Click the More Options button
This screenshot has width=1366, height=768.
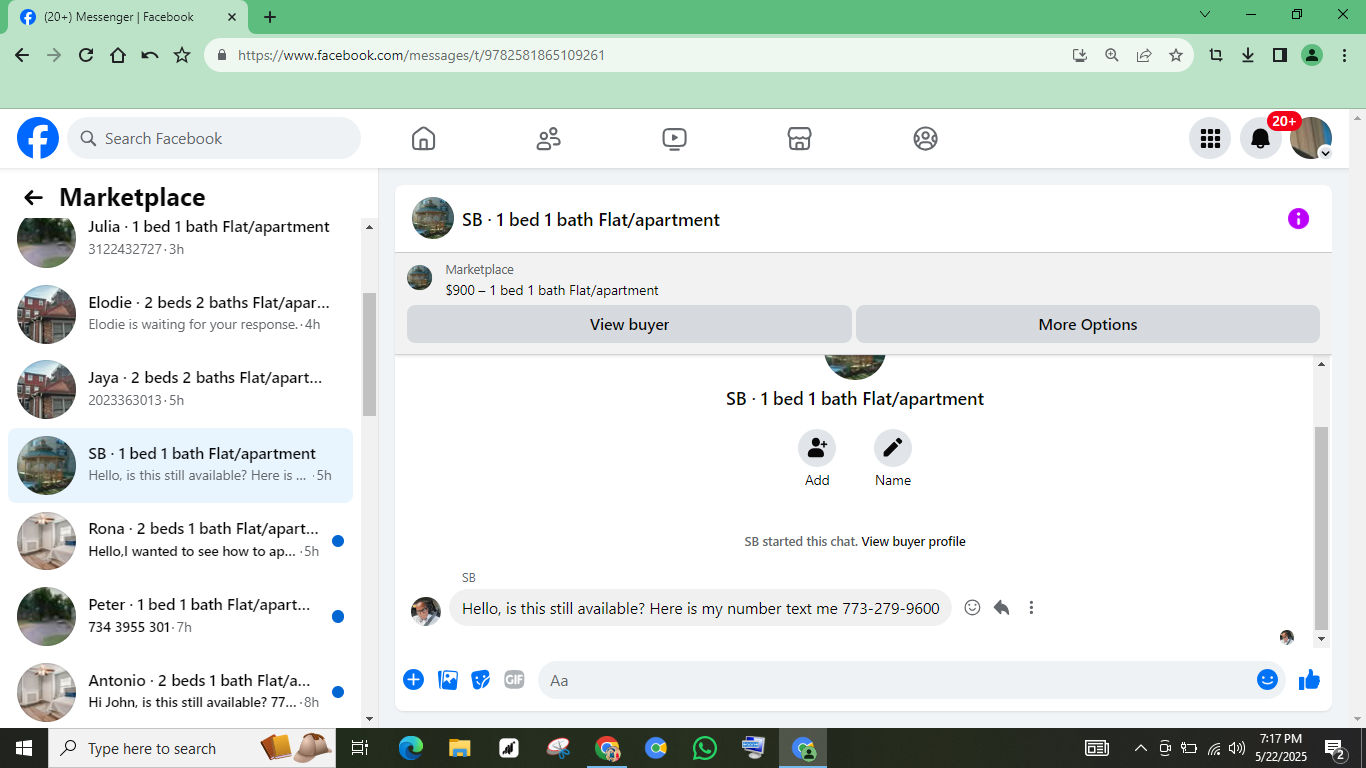click(x=1088, y=324)
